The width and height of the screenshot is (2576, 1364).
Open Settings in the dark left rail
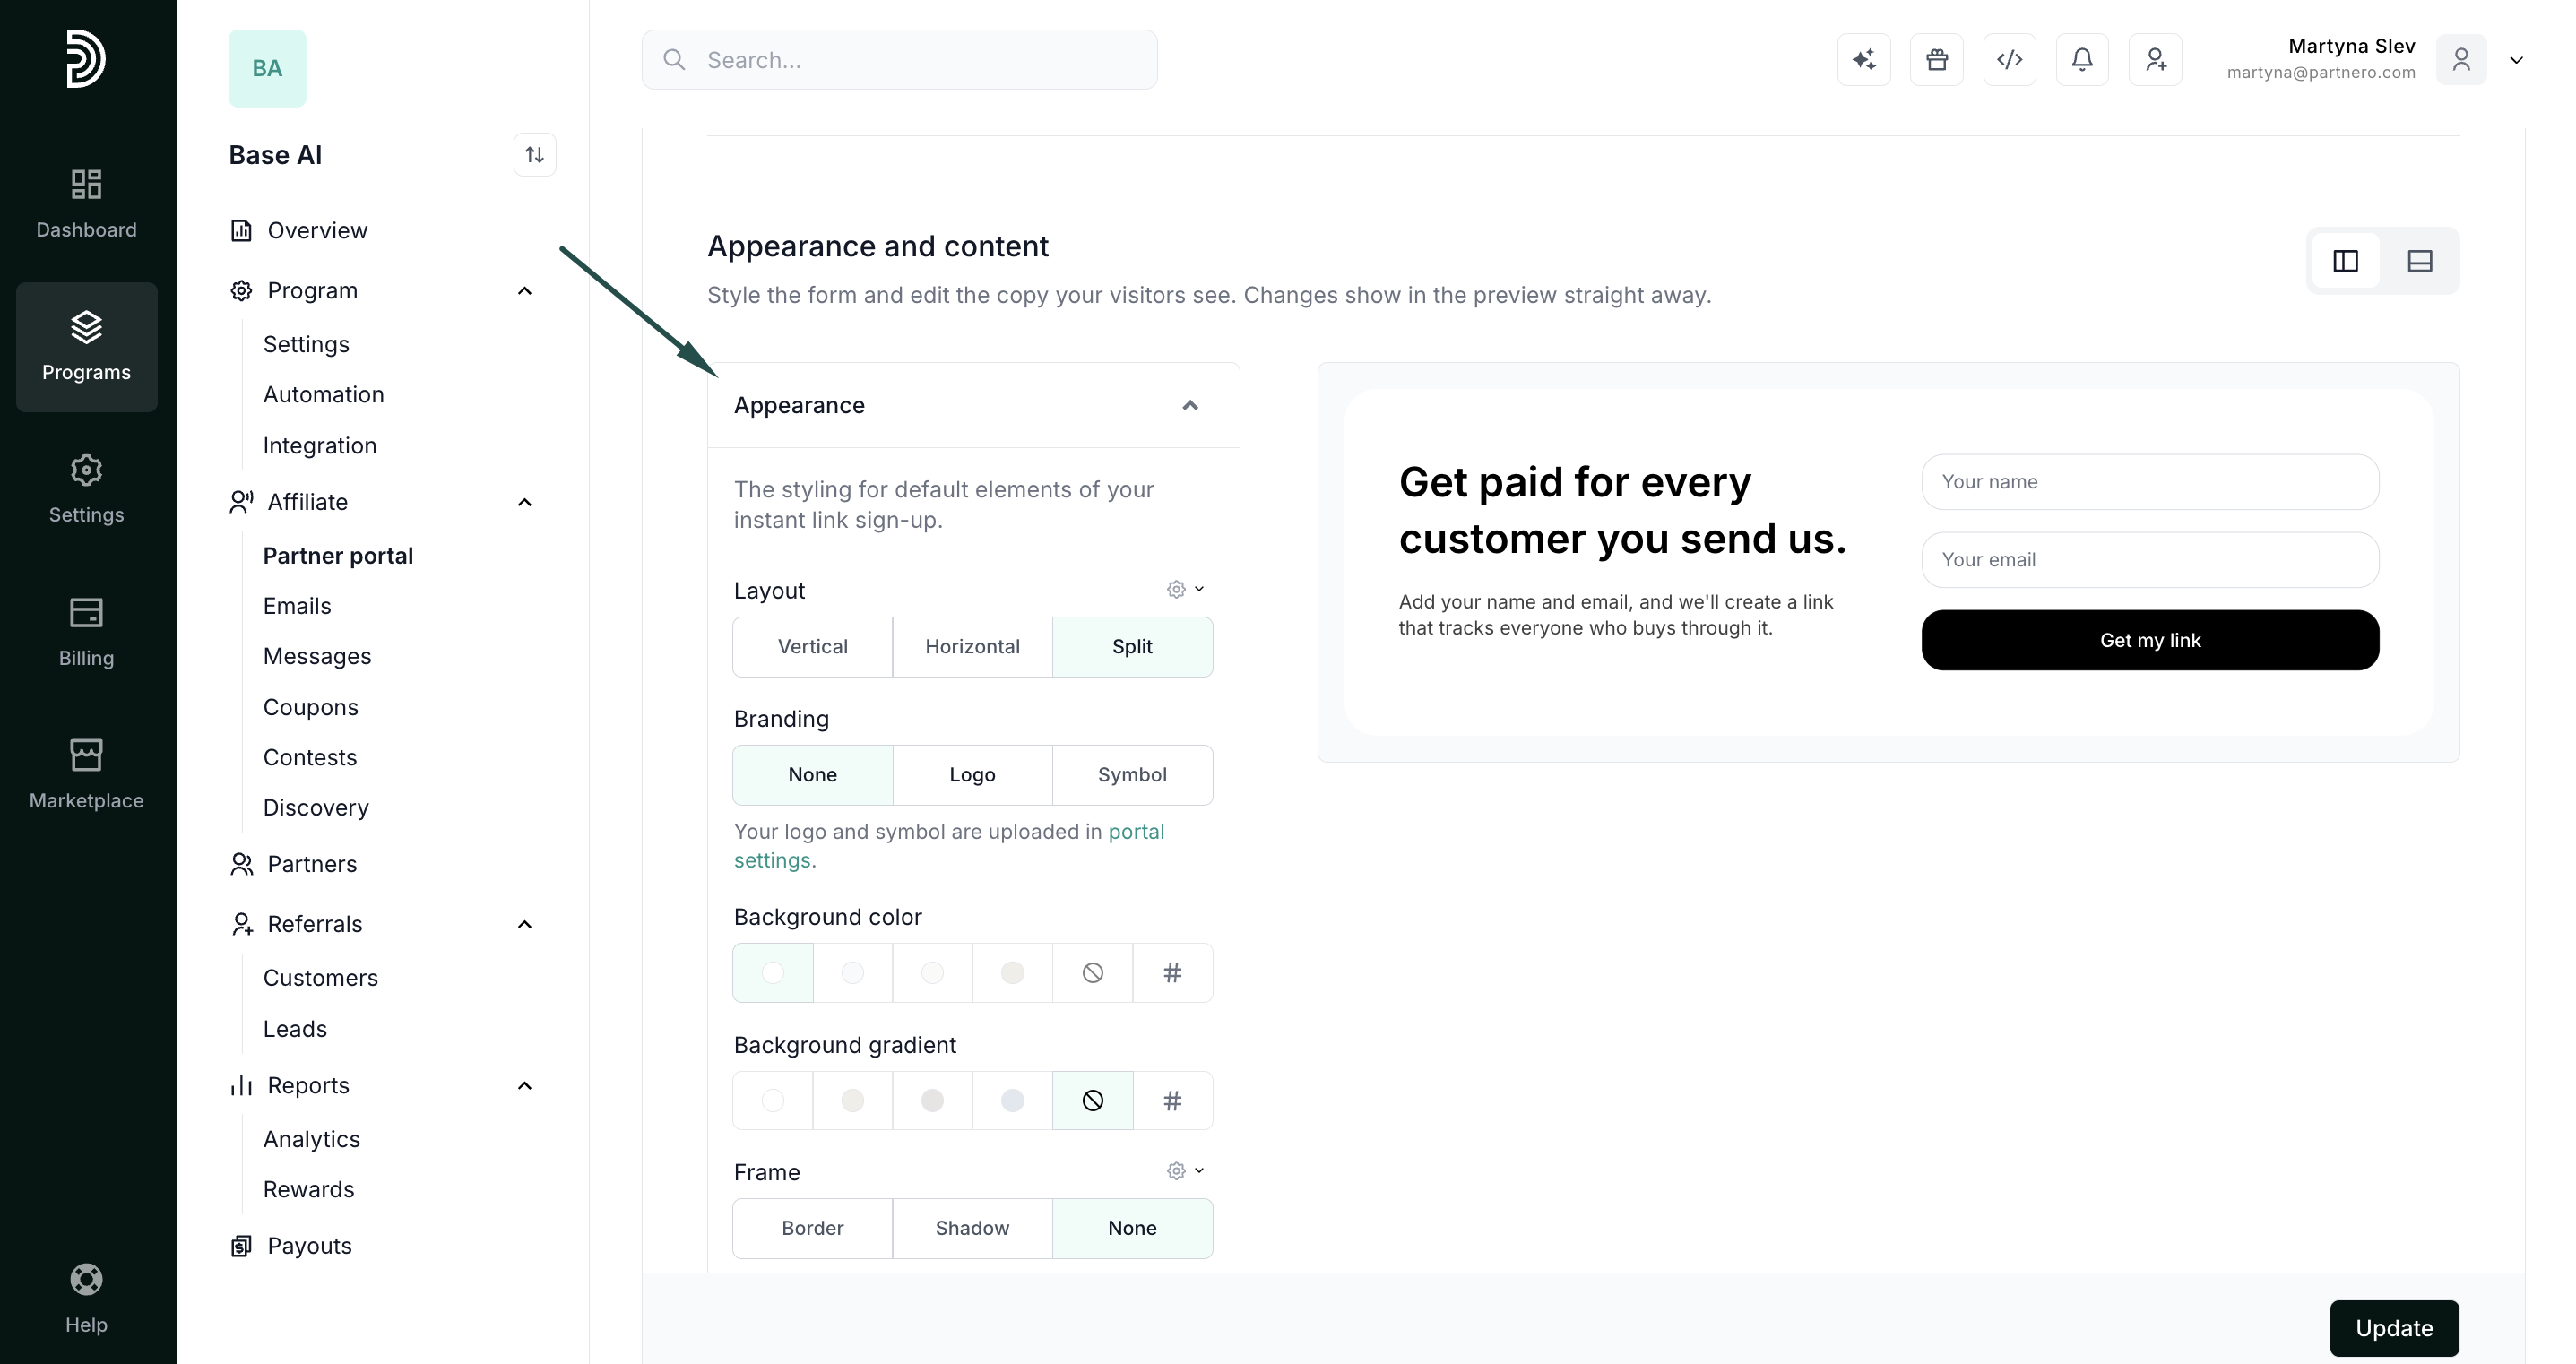pyautogui.click(x=87, y=490)
